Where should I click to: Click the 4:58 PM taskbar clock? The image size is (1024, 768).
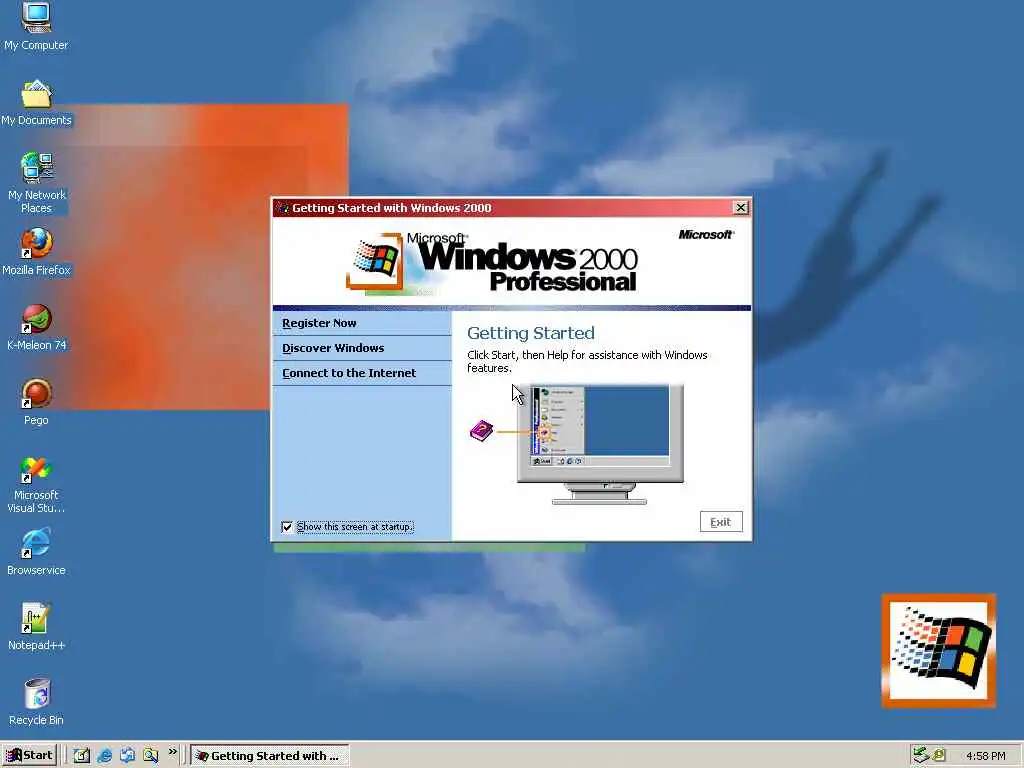point(985,756)
